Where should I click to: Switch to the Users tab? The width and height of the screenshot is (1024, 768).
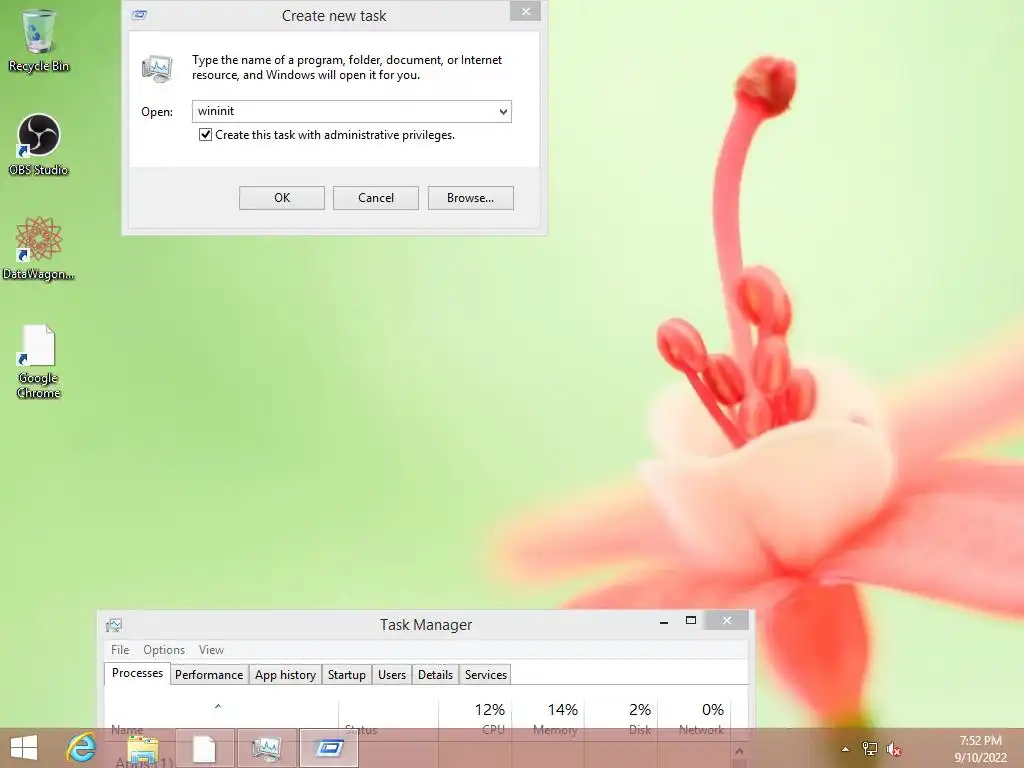[x=392, y=675]
